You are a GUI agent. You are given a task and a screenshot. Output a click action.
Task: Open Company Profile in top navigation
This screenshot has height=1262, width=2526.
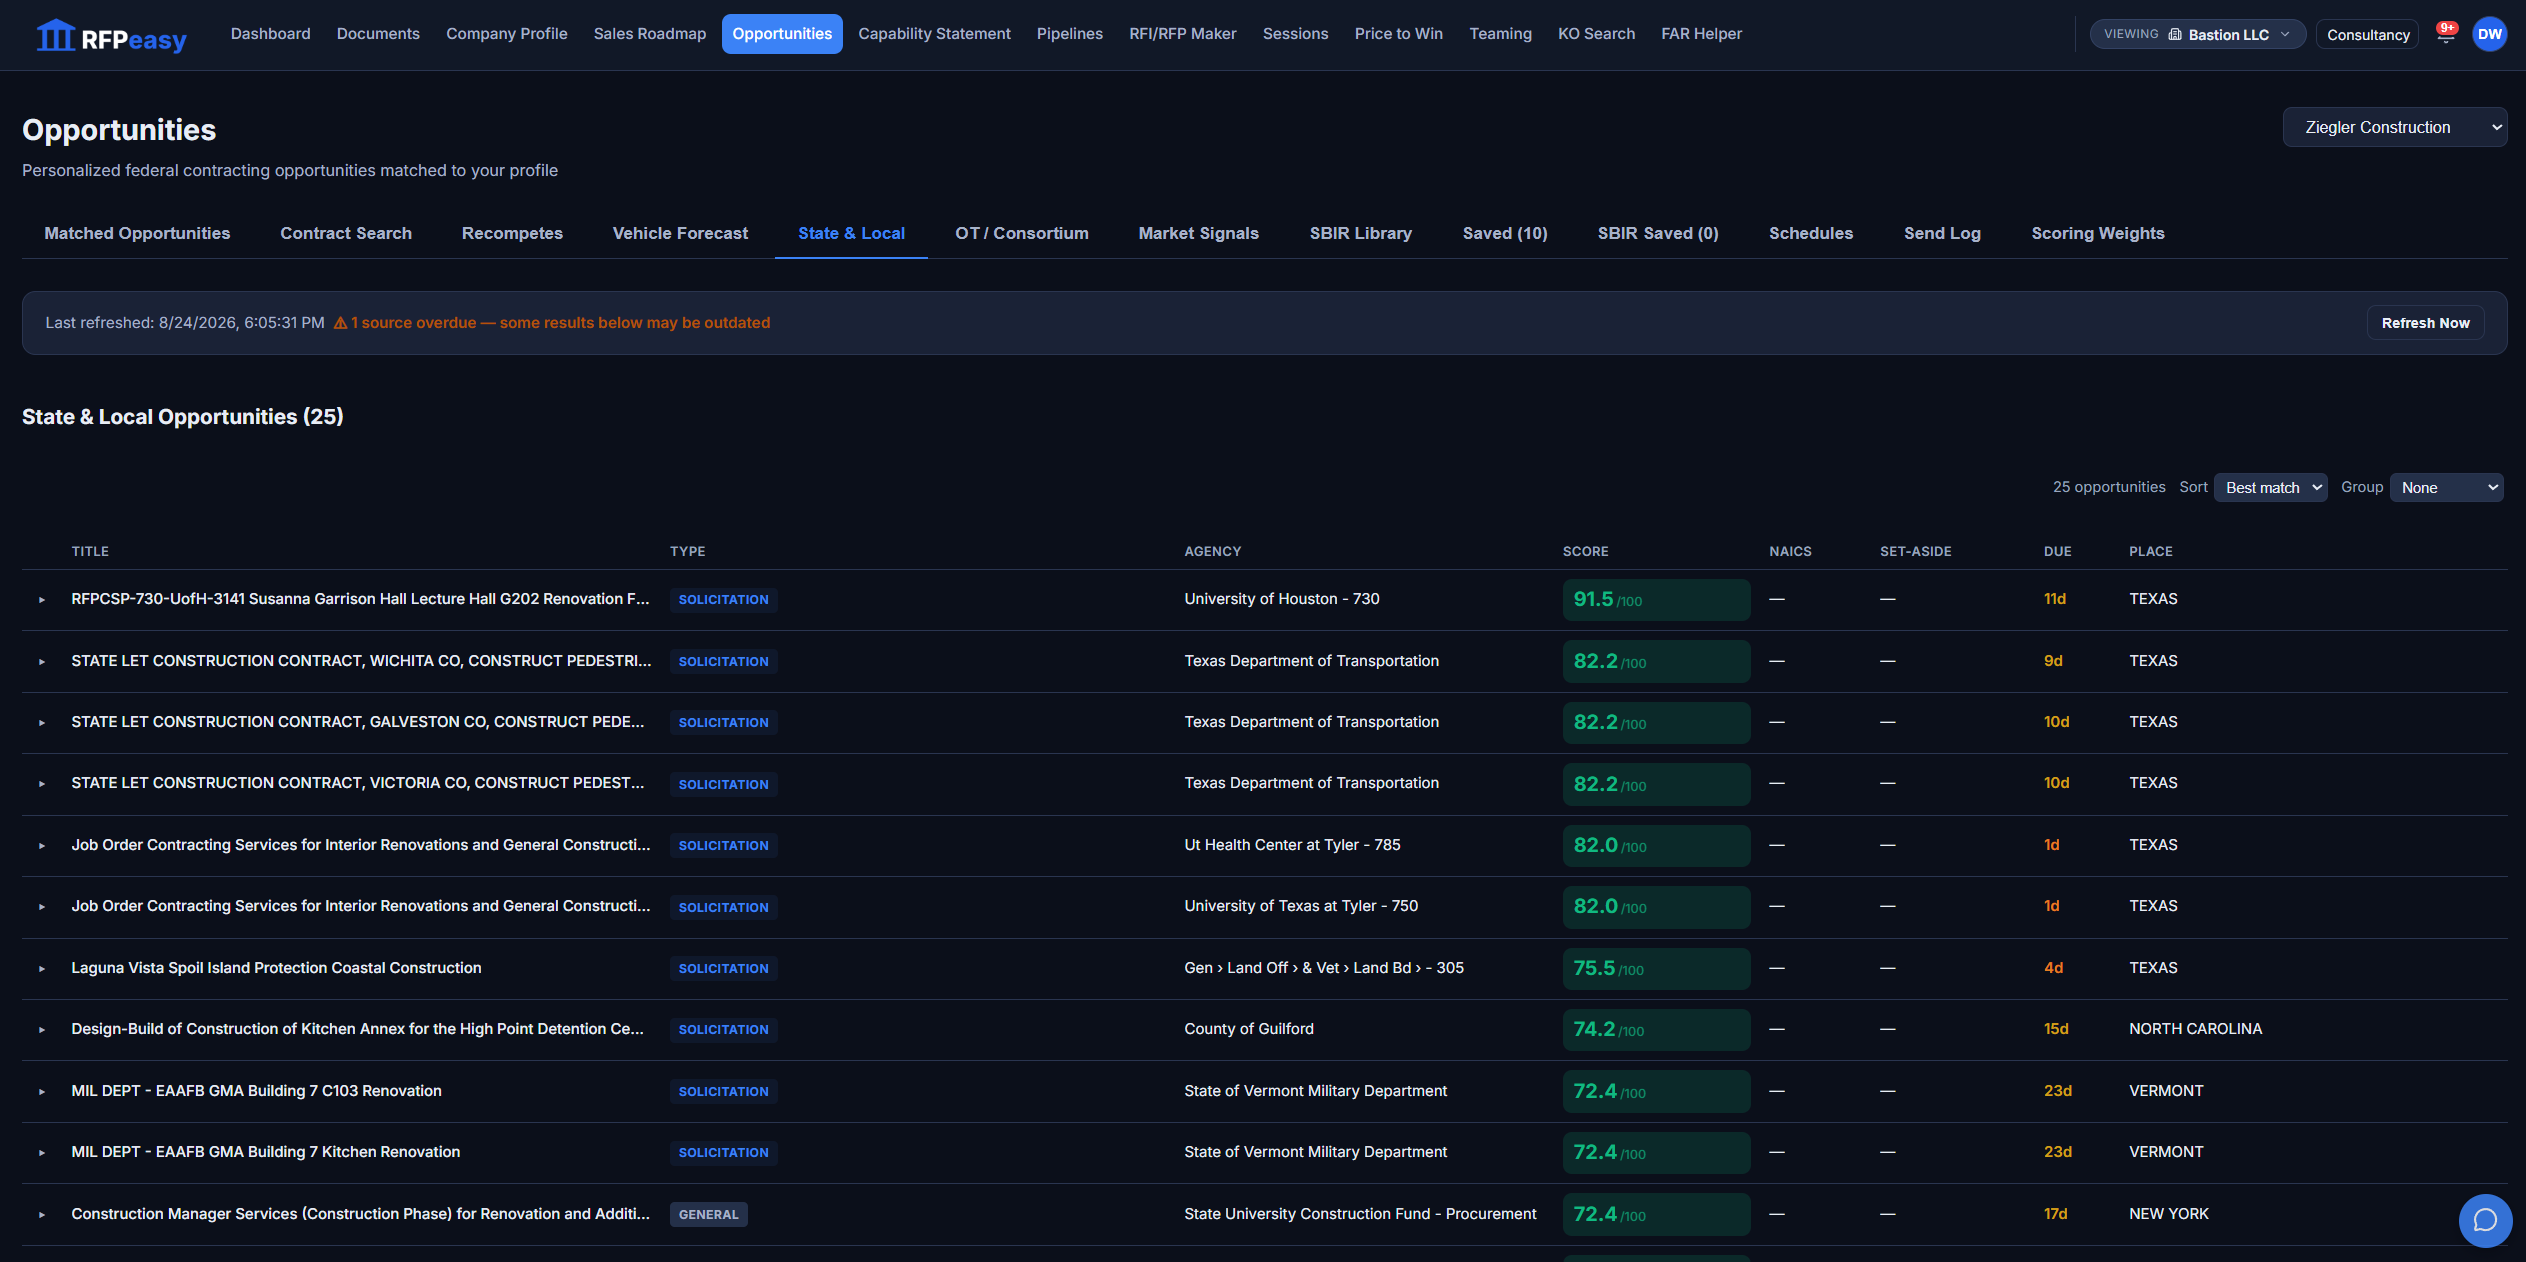(x=507, y=34)
